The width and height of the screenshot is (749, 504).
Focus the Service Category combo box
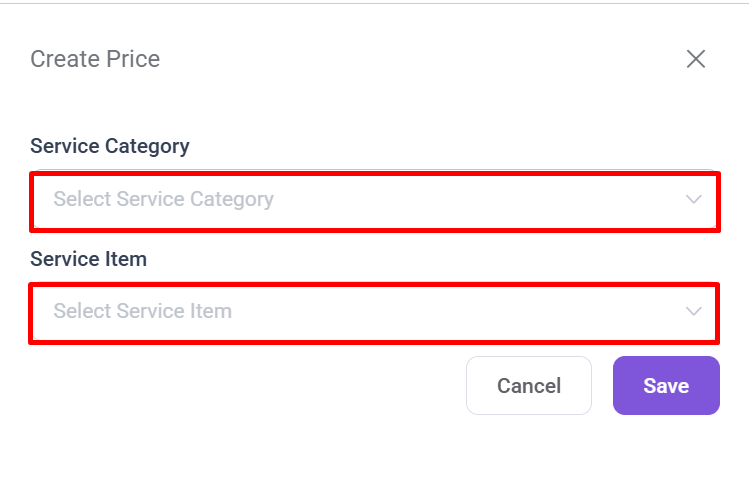374,200
